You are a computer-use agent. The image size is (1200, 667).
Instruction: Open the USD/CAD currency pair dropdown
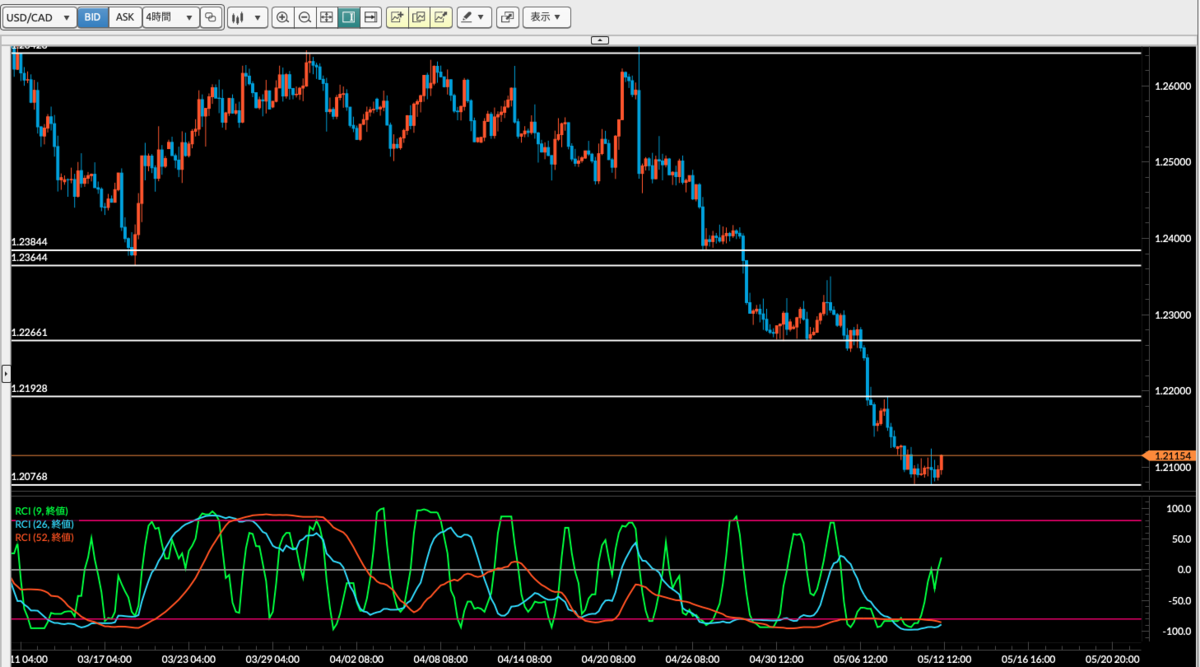(40, 17)
